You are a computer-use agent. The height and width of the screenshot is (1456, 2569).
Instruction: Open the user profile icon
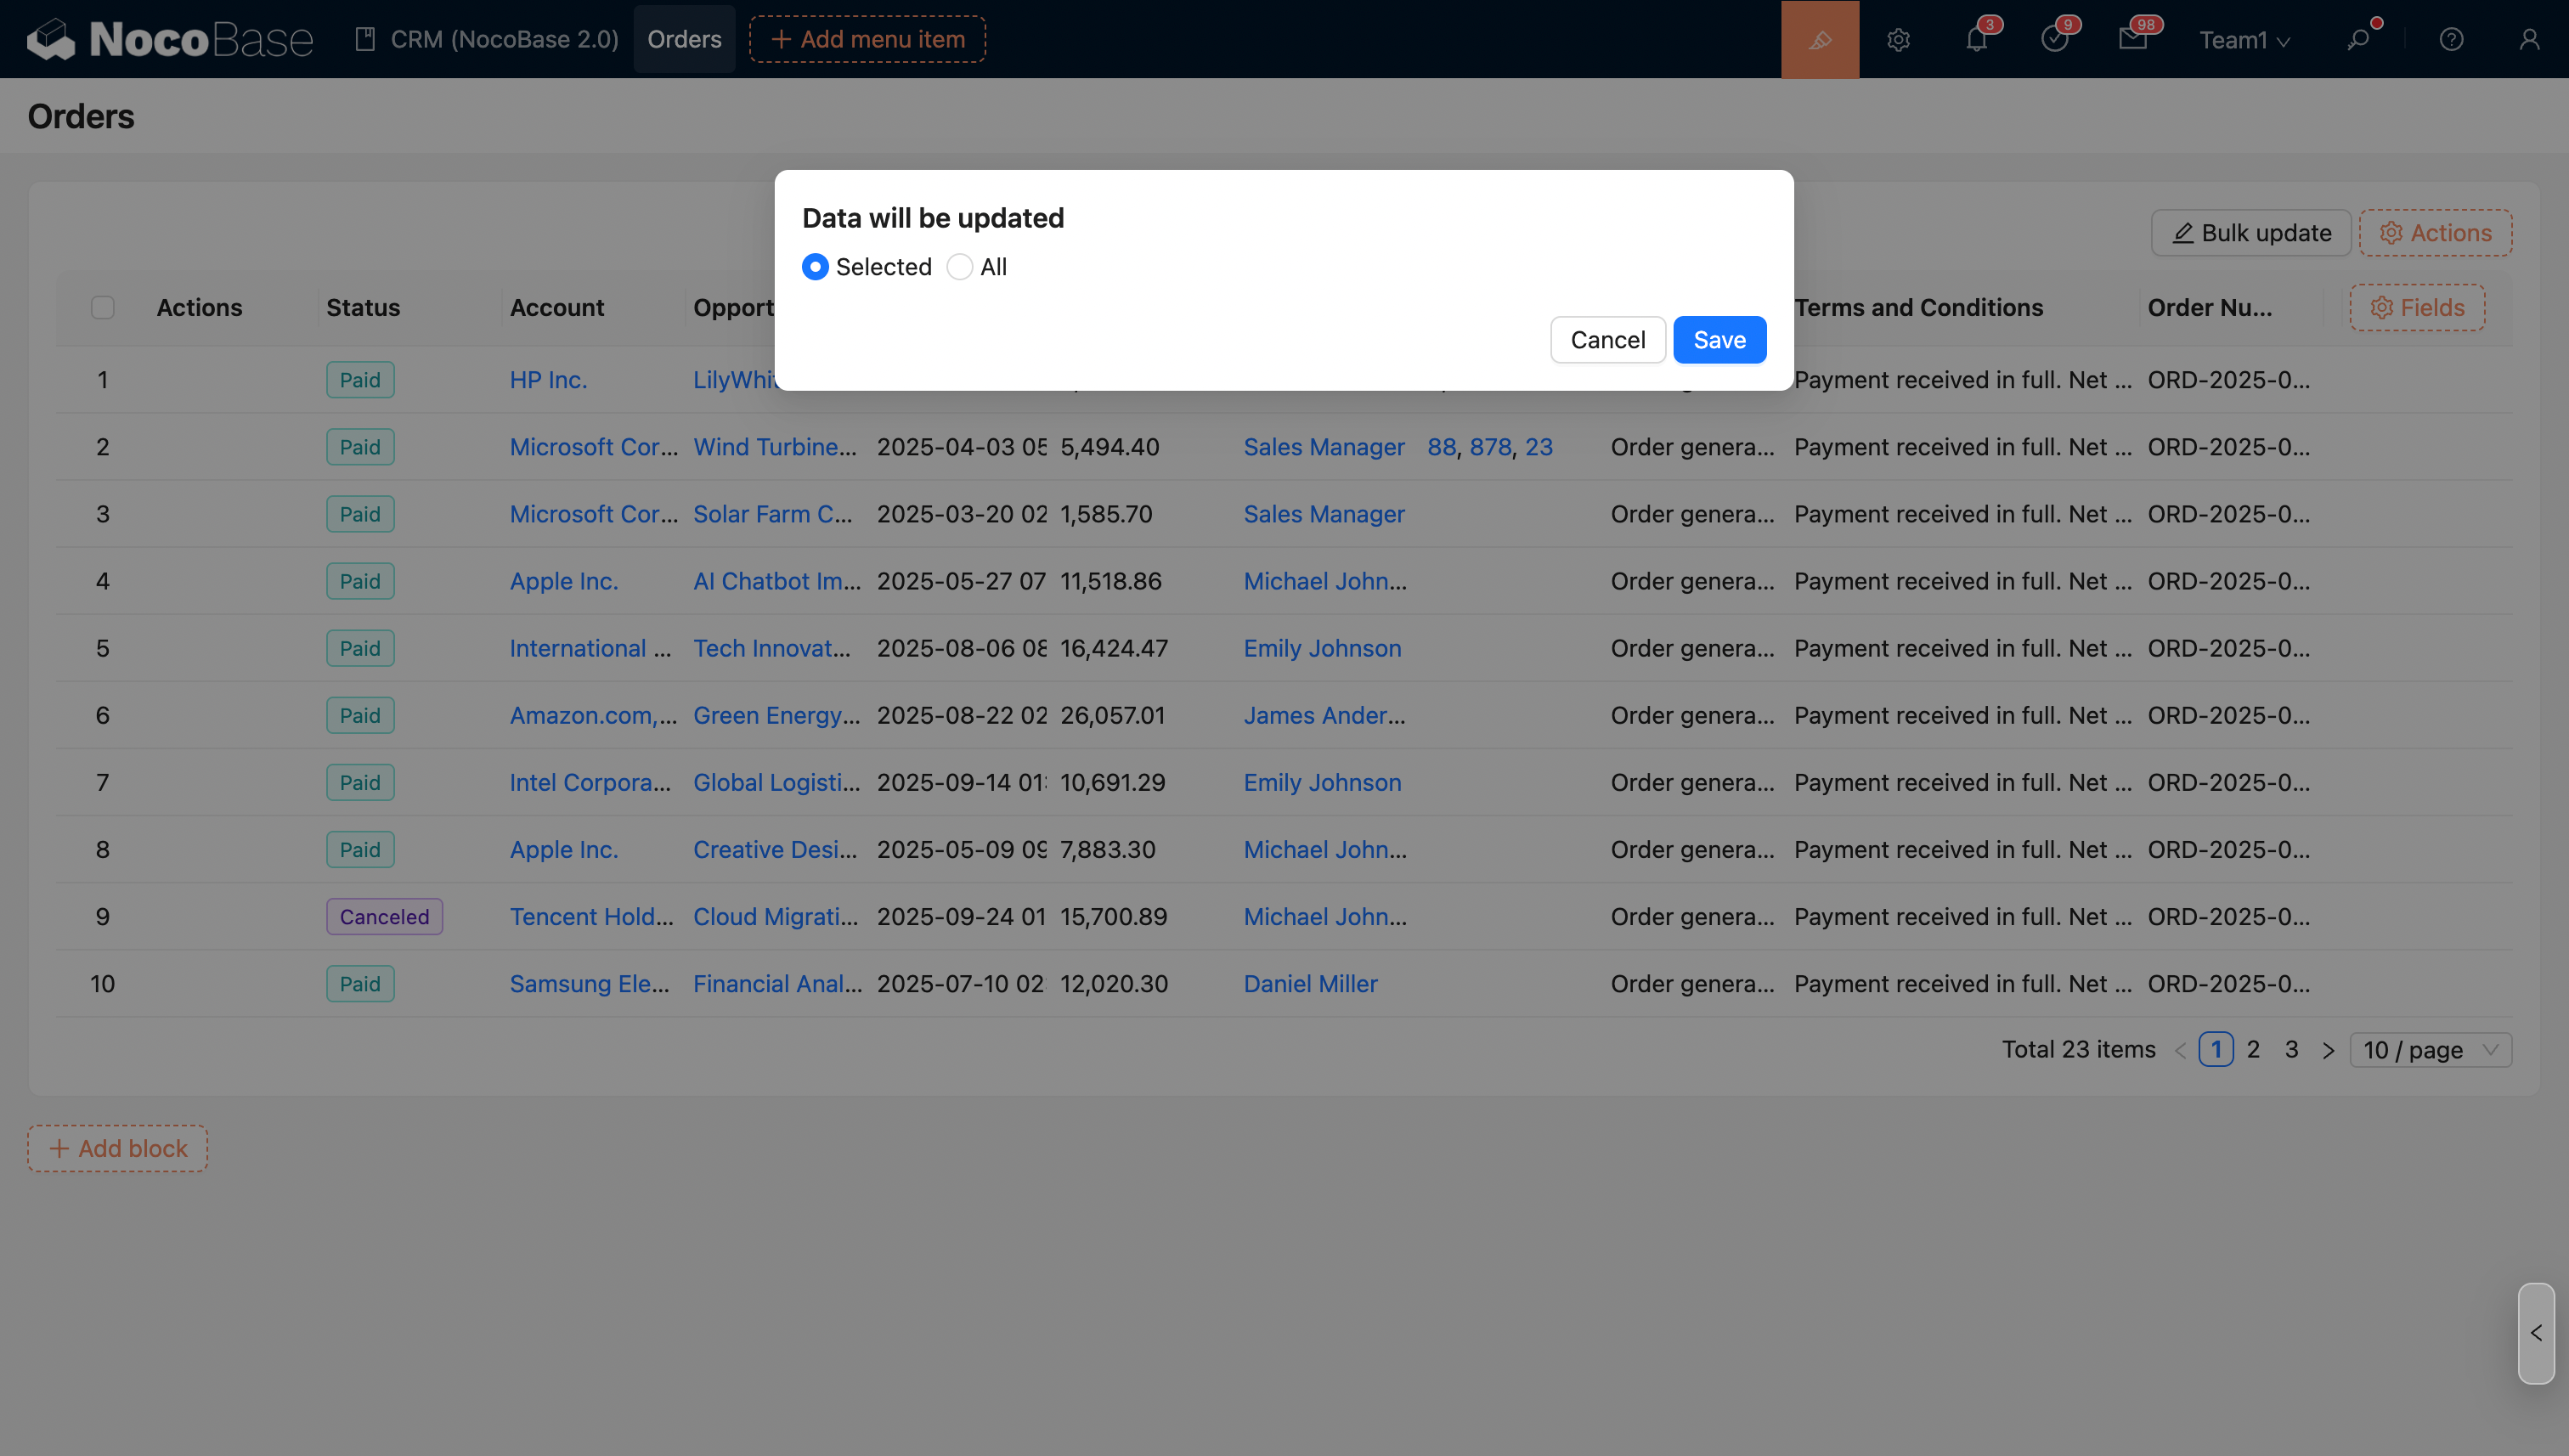[x=2529, y=39]
